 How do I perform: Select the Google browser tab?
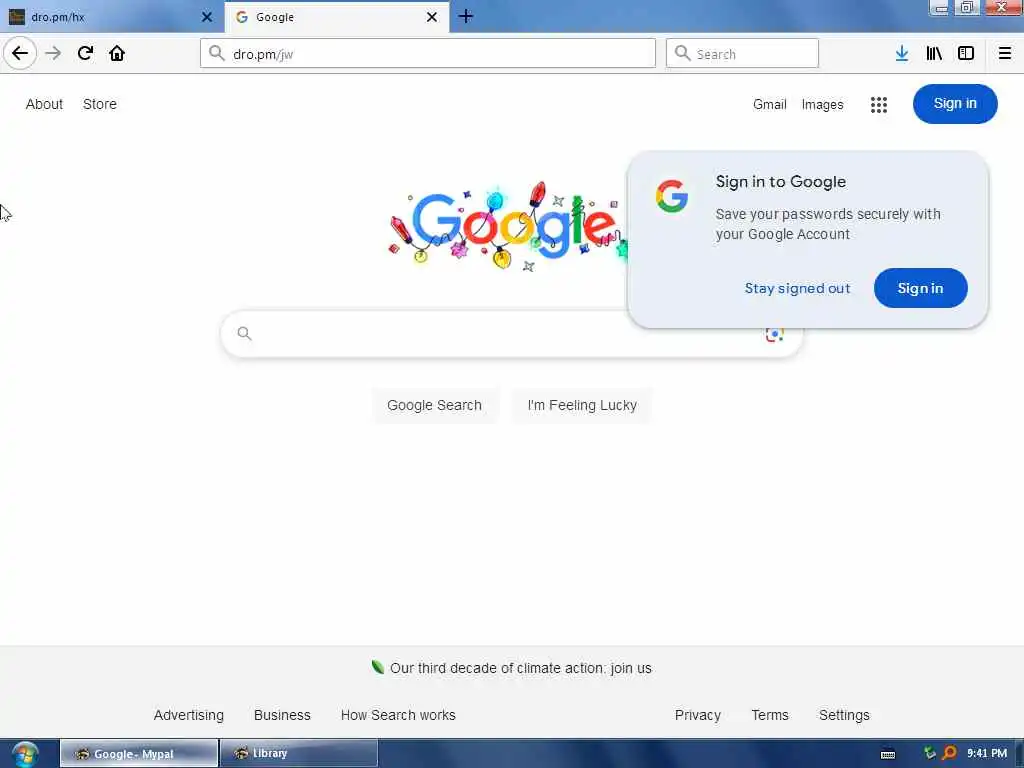pos(336,17)
